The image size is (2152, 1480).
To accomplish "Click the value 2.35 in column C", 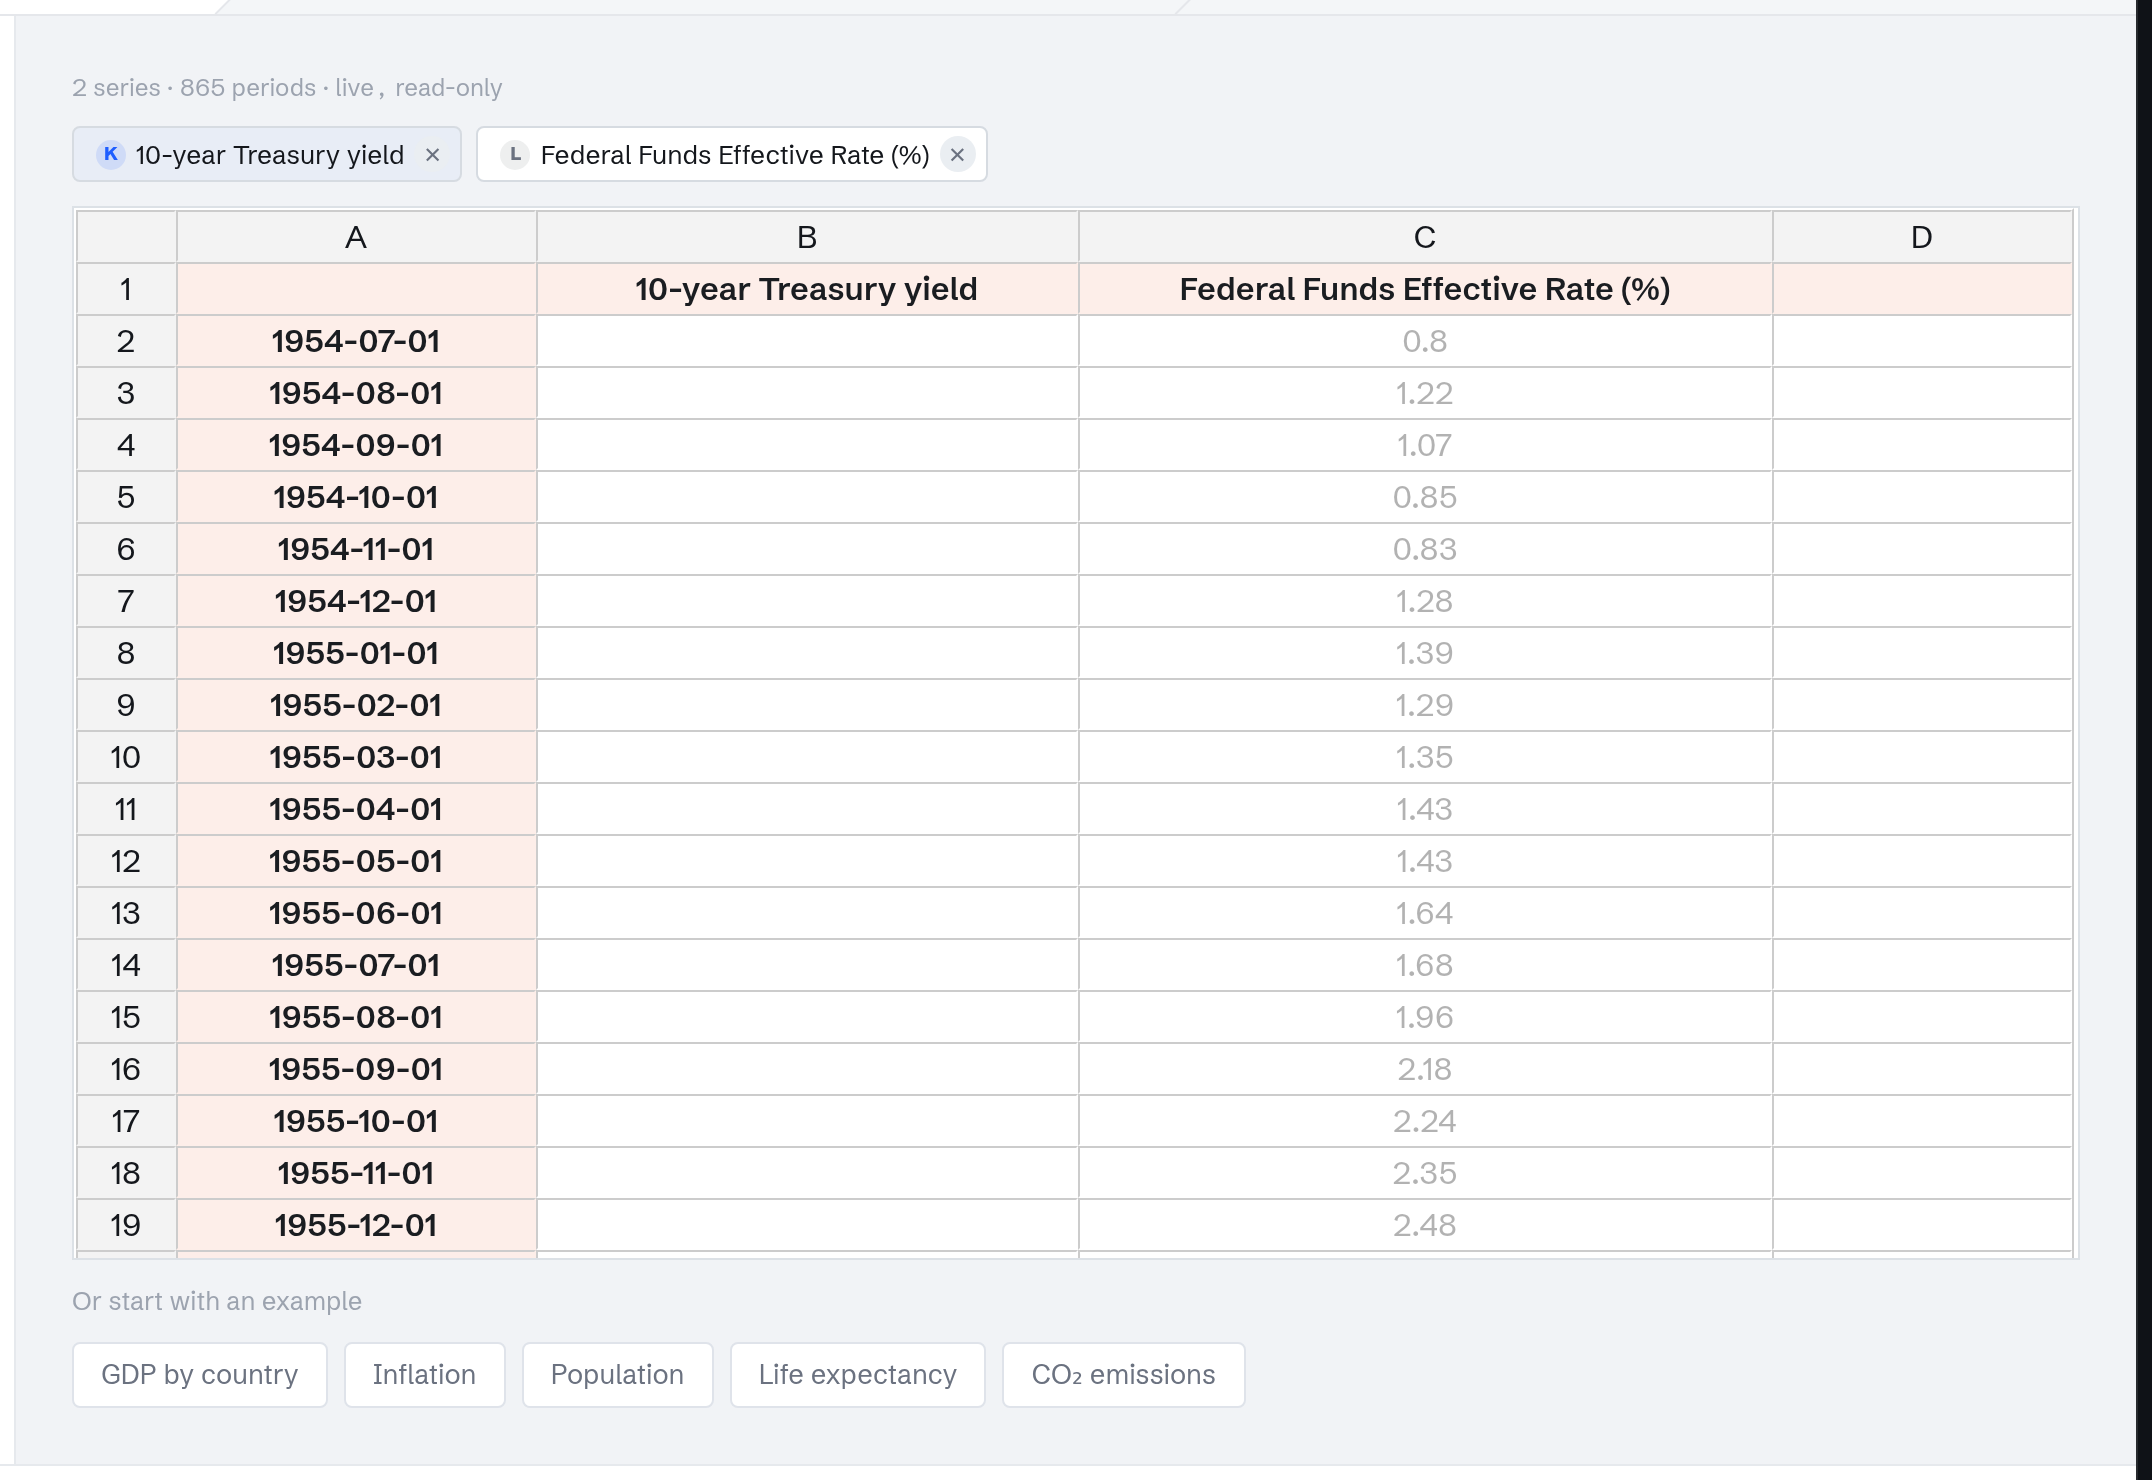I will [x=1425, y=1173].
